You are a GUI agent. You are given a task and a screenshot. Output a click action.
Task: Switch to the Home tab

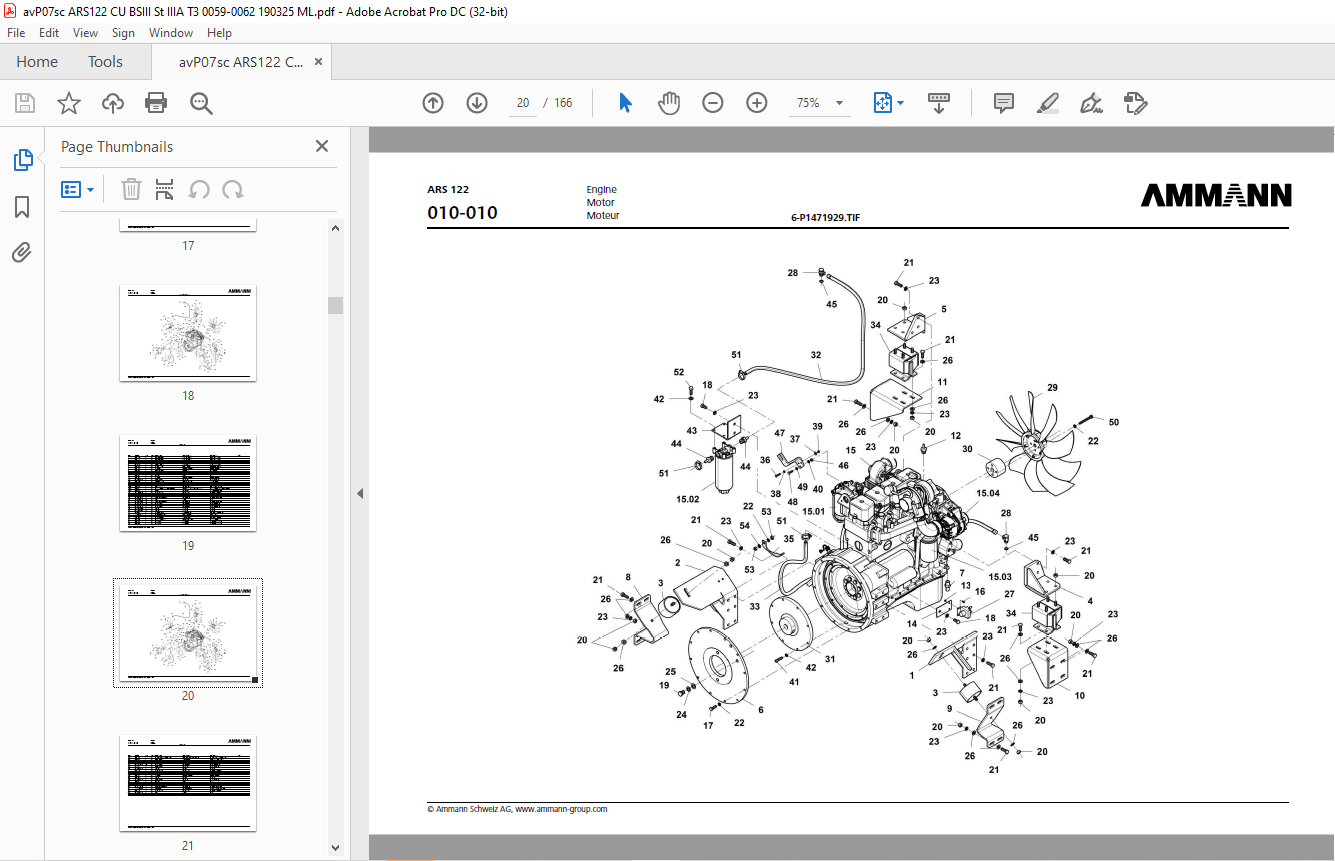[x=37, y=62]
